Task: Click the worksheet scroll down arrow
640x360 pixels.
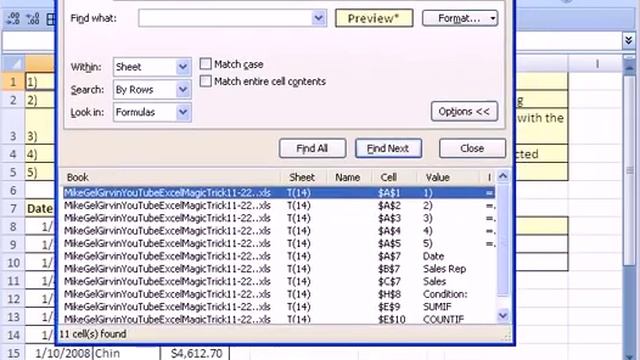Action: [x=630, y=356]
